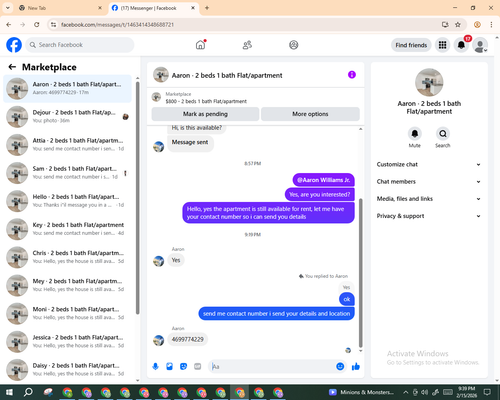Image resolution: width=500 pixels, height=400 pixels.
Task: Open the Mey conversation in the list
Action: point(68,285)
